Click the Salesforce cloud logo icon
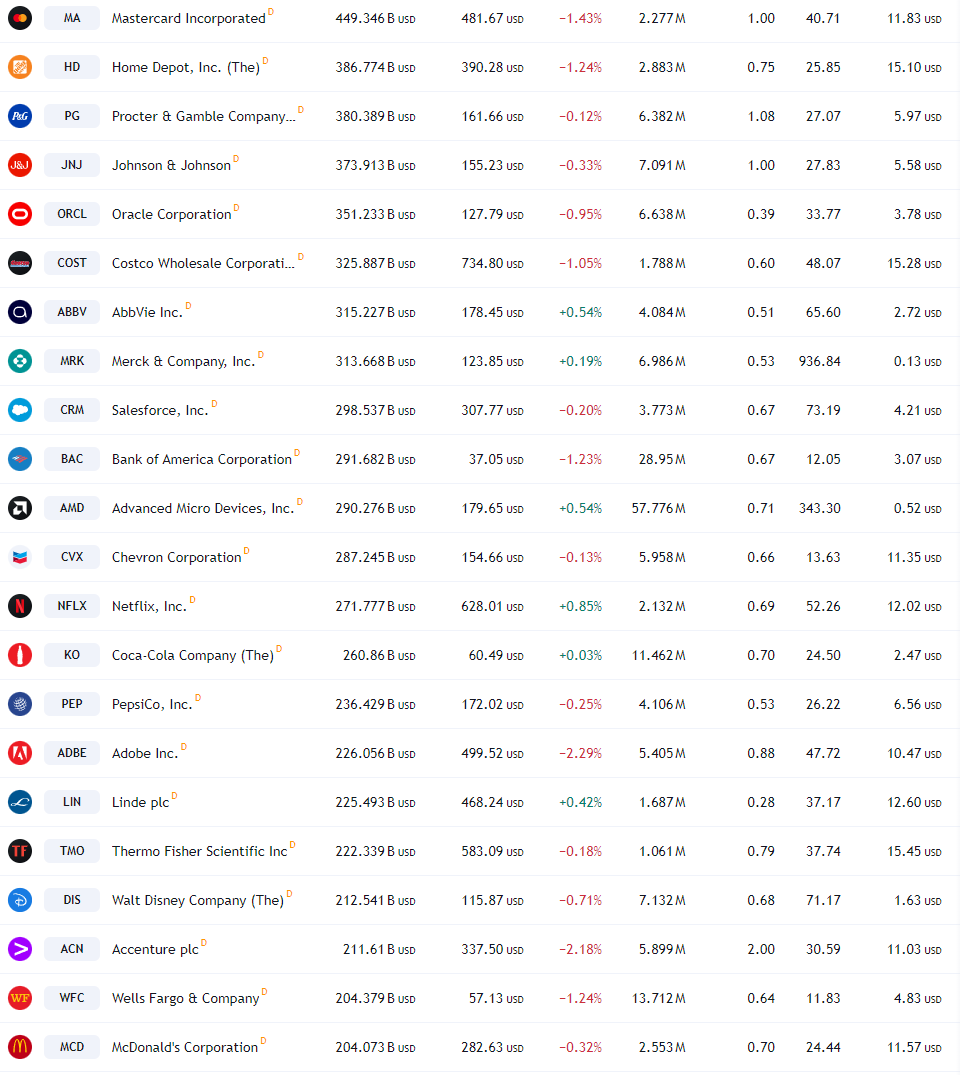960x1075 pixels. coord(20,410)
